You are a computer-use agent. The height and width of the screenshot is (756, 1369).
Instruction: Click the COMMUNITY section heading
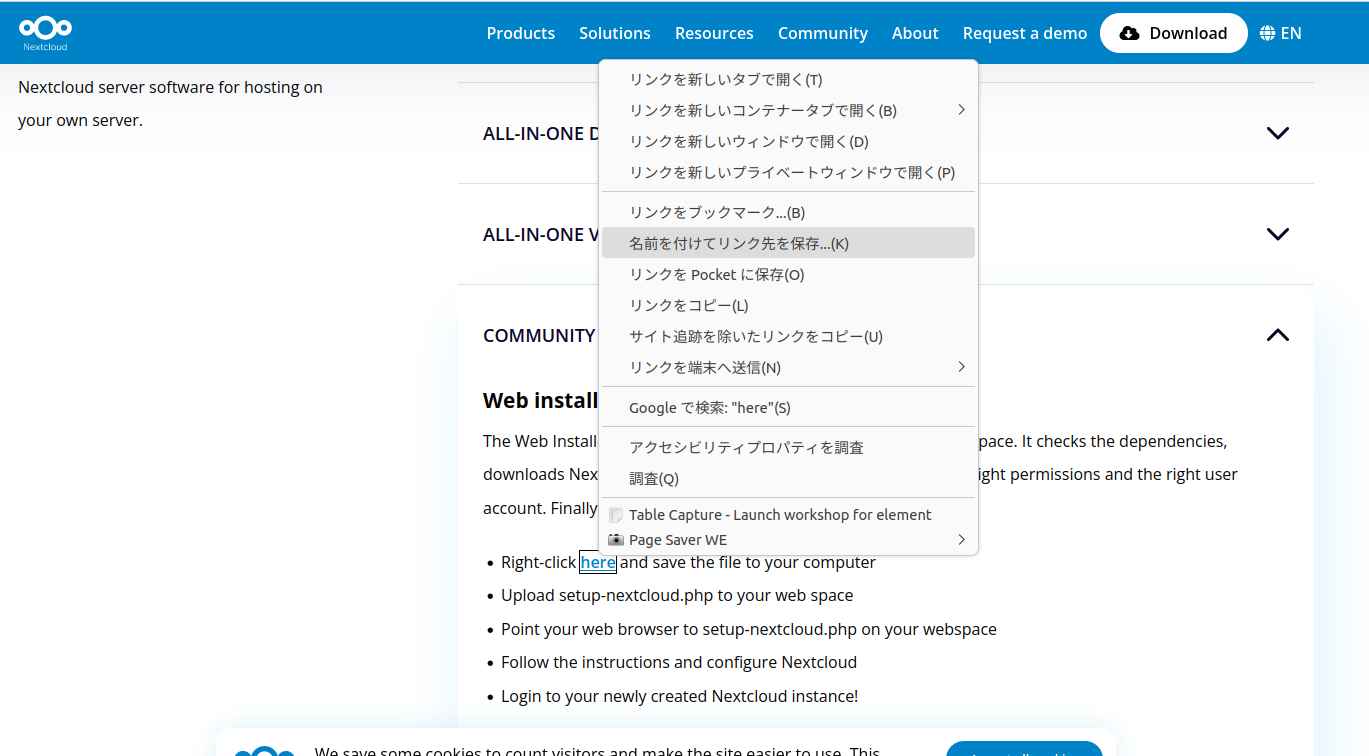(x=539, y=336)
